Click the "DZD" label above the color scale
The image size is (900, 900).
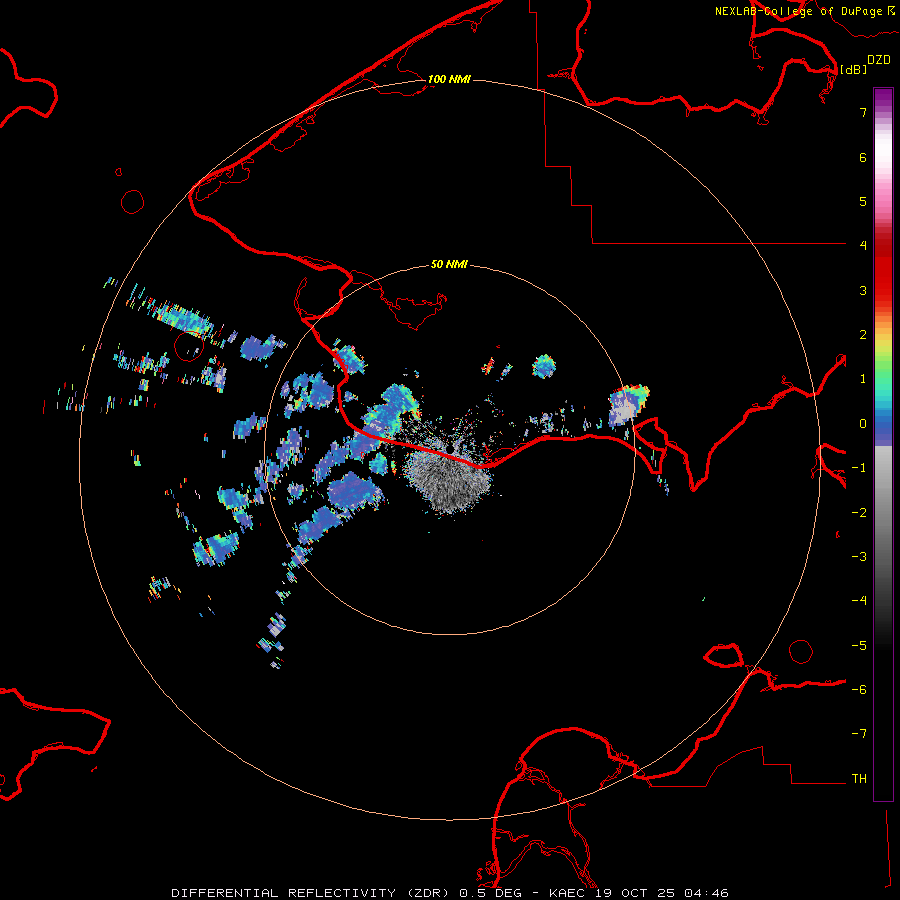click(x=879, y=60)
